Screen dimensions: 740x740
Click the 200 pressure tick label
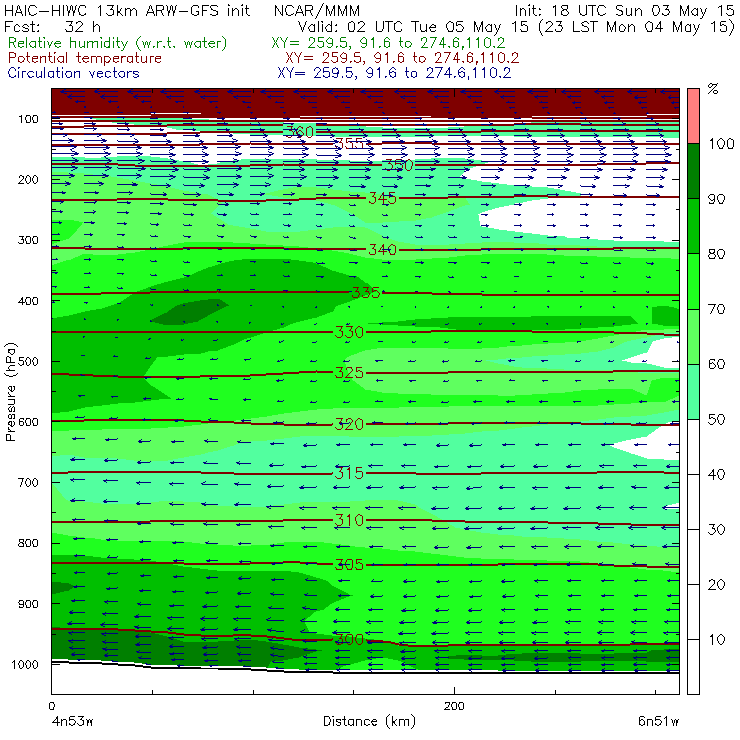[x=28, y=179]
